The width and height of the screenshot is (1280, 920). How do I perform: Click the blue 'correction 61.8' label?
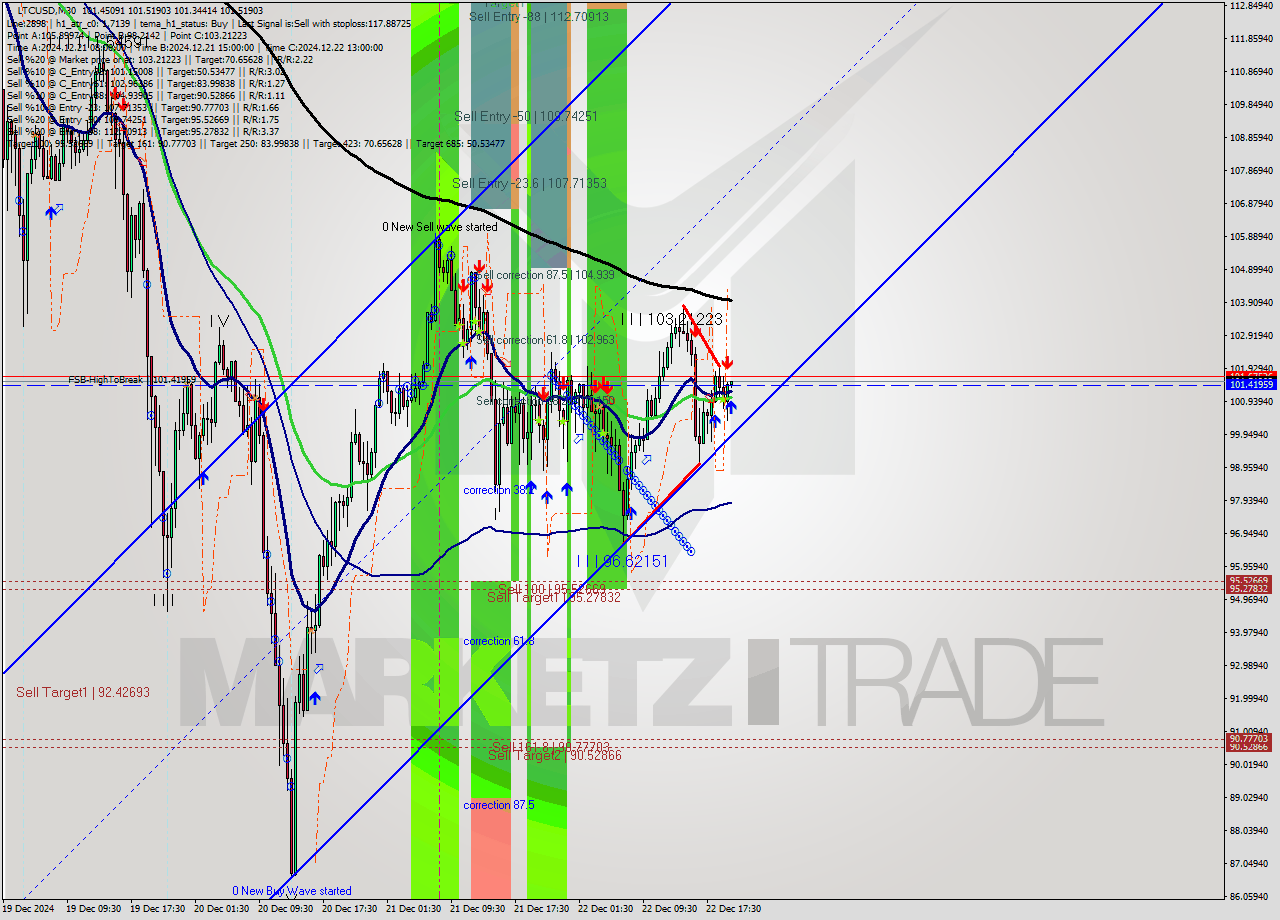point(499,641)
